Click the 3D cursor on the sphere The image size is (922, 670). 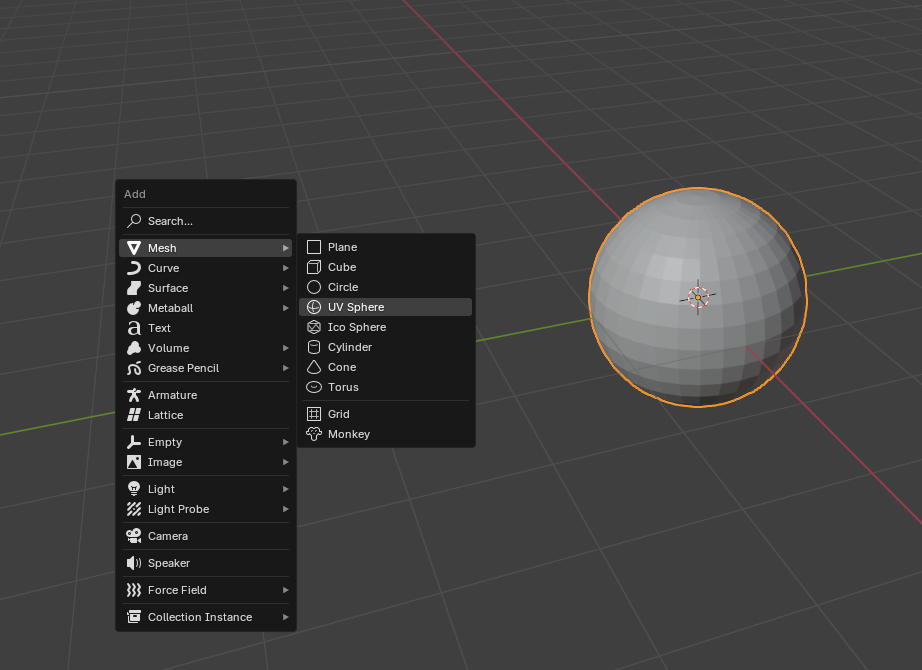click(698, 298)
